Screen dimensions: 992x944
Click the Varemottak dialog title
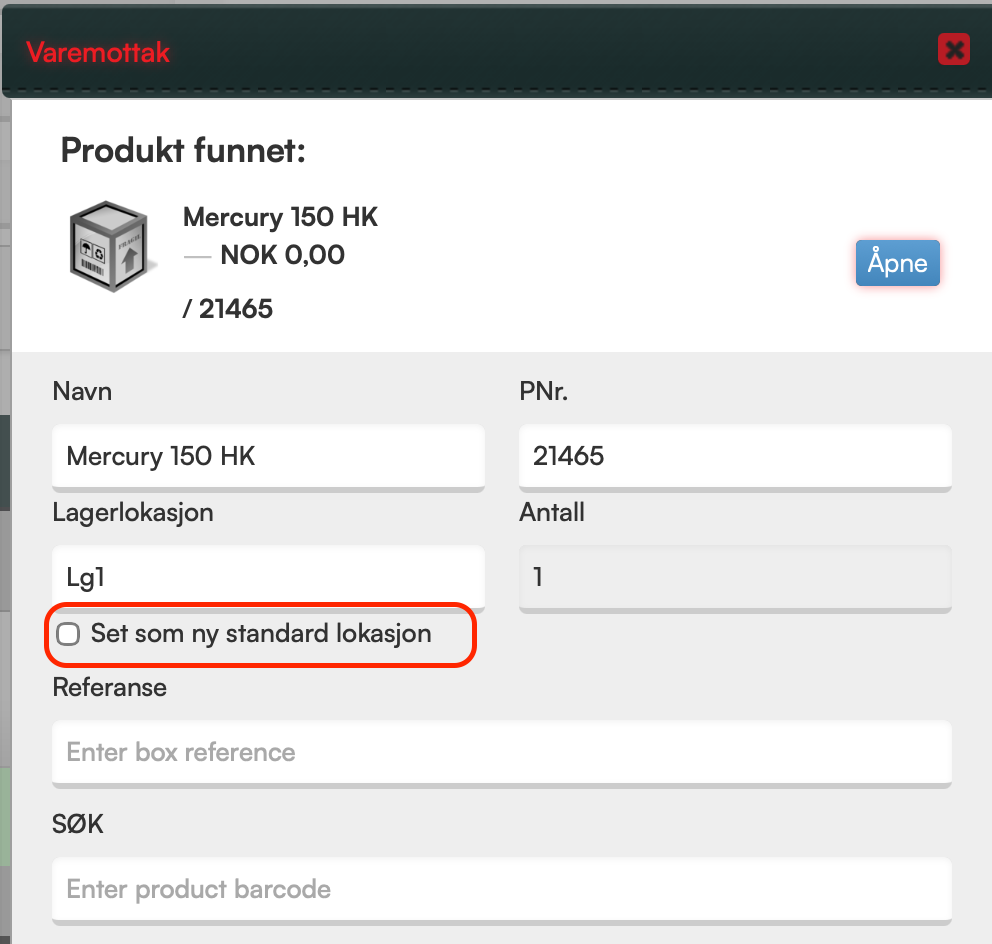pos(98,53)
